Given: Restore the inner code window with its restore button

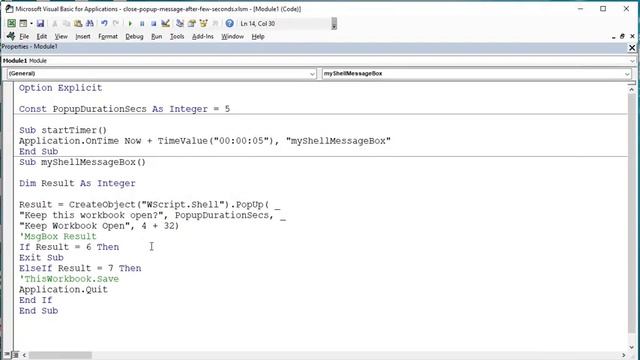Looking at the screenshot, I should point(622,36).
